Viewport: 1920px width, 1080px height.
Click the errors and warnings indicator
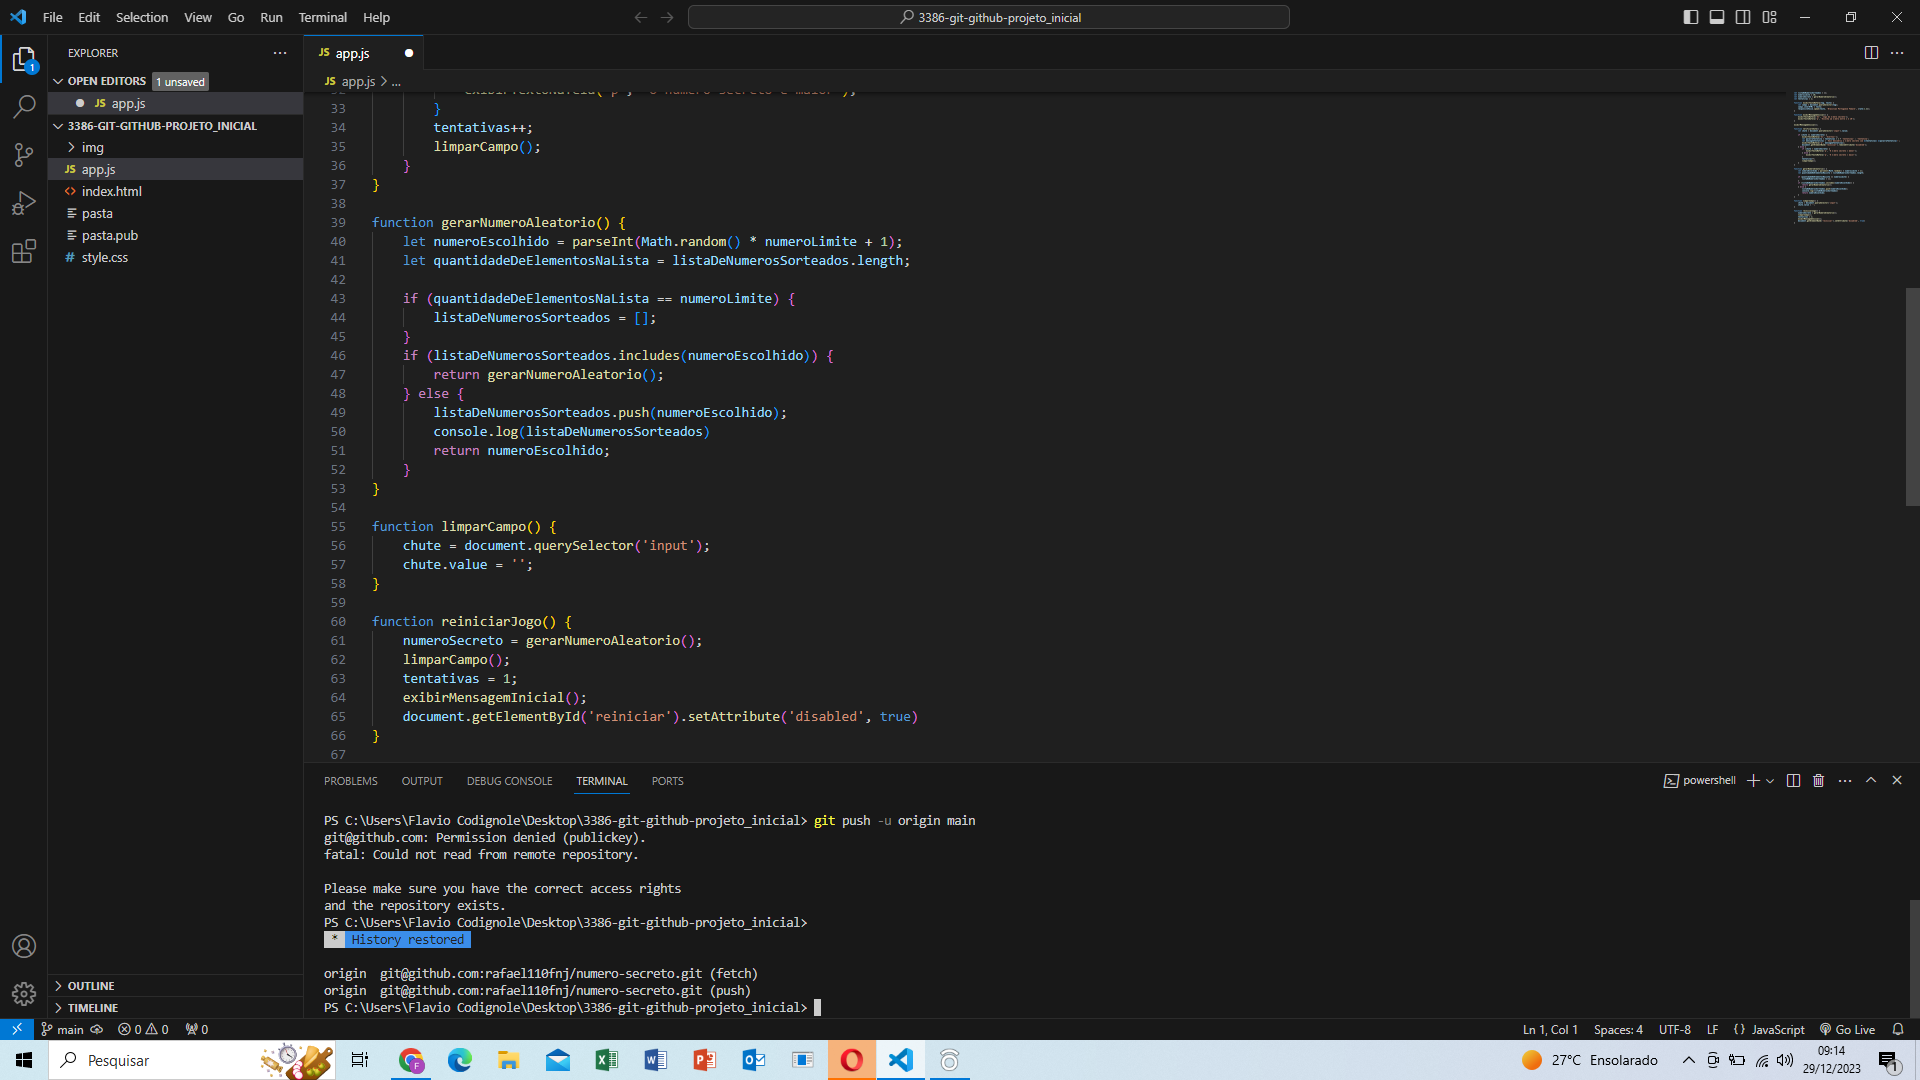(x=143, y=1029)
